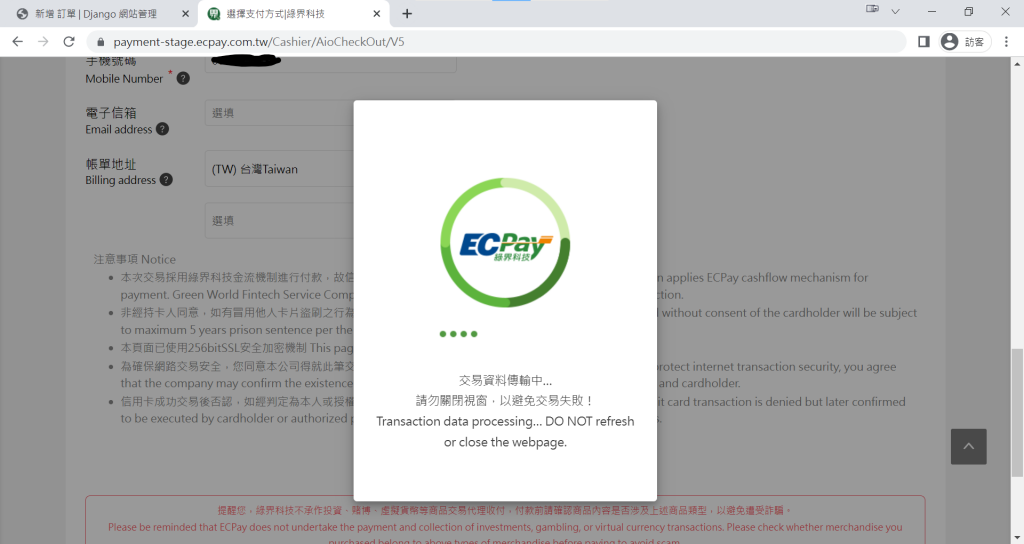Open the 訪客 guest profile button
The height and width of the screenshot is (544, 1024).
click(965, 42)
